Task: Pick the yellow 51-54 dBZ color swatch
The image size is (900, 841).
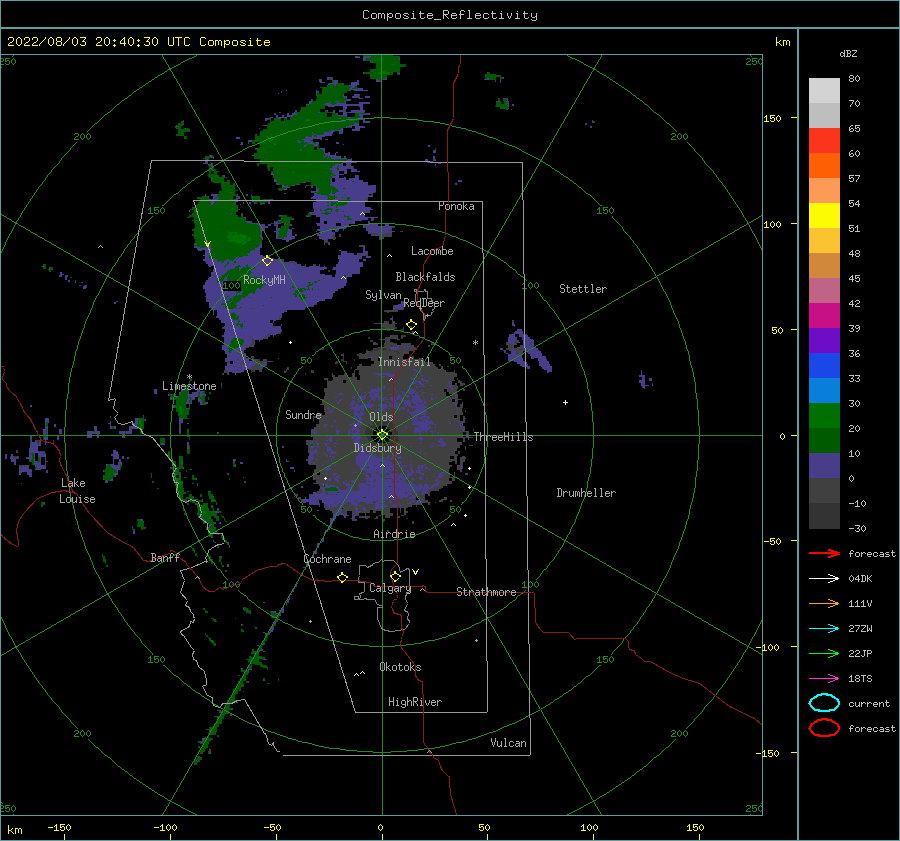Action: coord(824,216)
